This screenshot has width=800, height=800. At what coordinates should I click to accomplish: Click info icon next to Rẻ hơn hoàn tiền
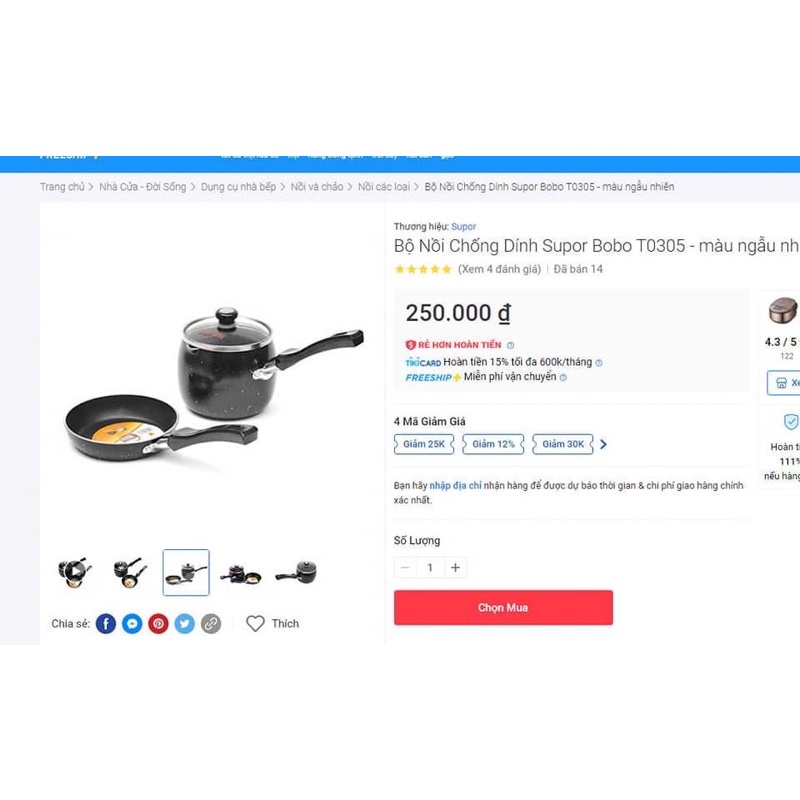coord(511,345)
